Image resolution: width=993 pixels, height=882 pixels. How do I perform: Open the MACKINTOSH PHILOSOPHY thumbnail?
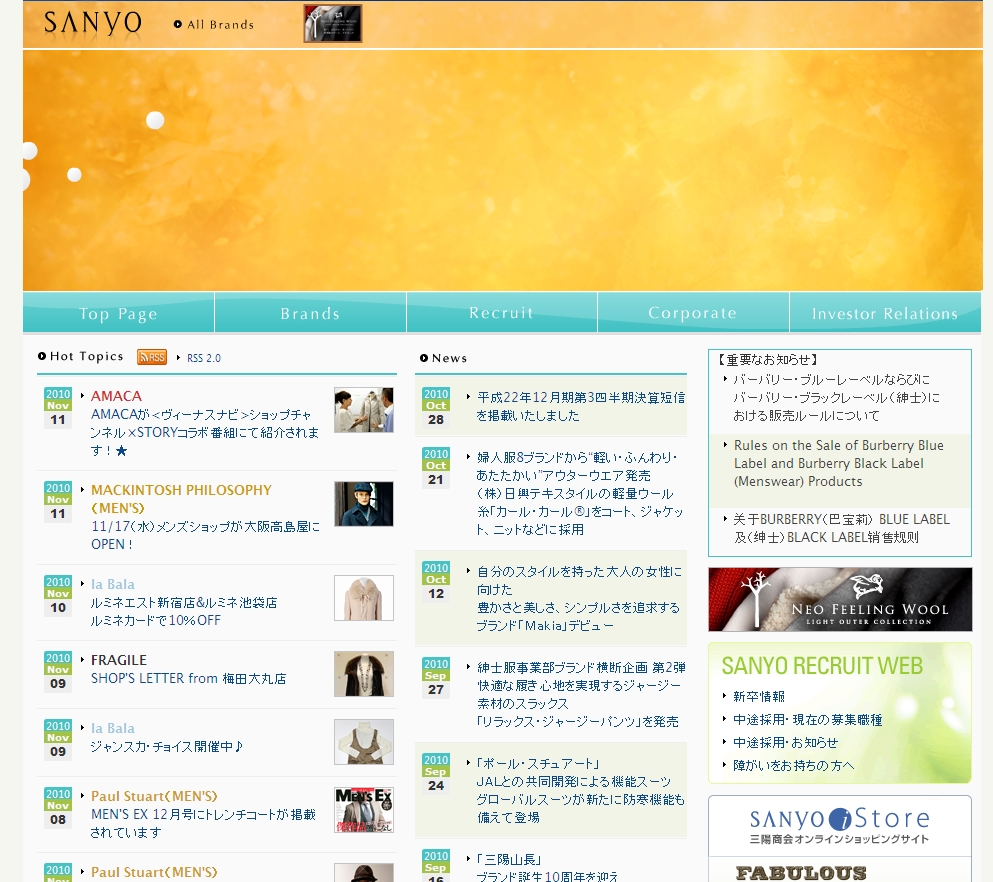(x=364, y=504)
